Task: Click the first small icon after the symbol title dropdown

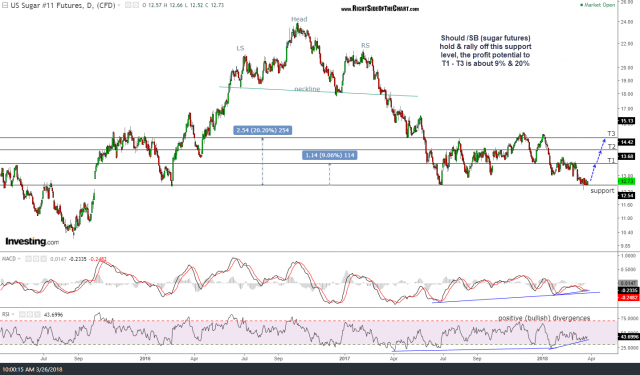Action: (x=128, y=5)
